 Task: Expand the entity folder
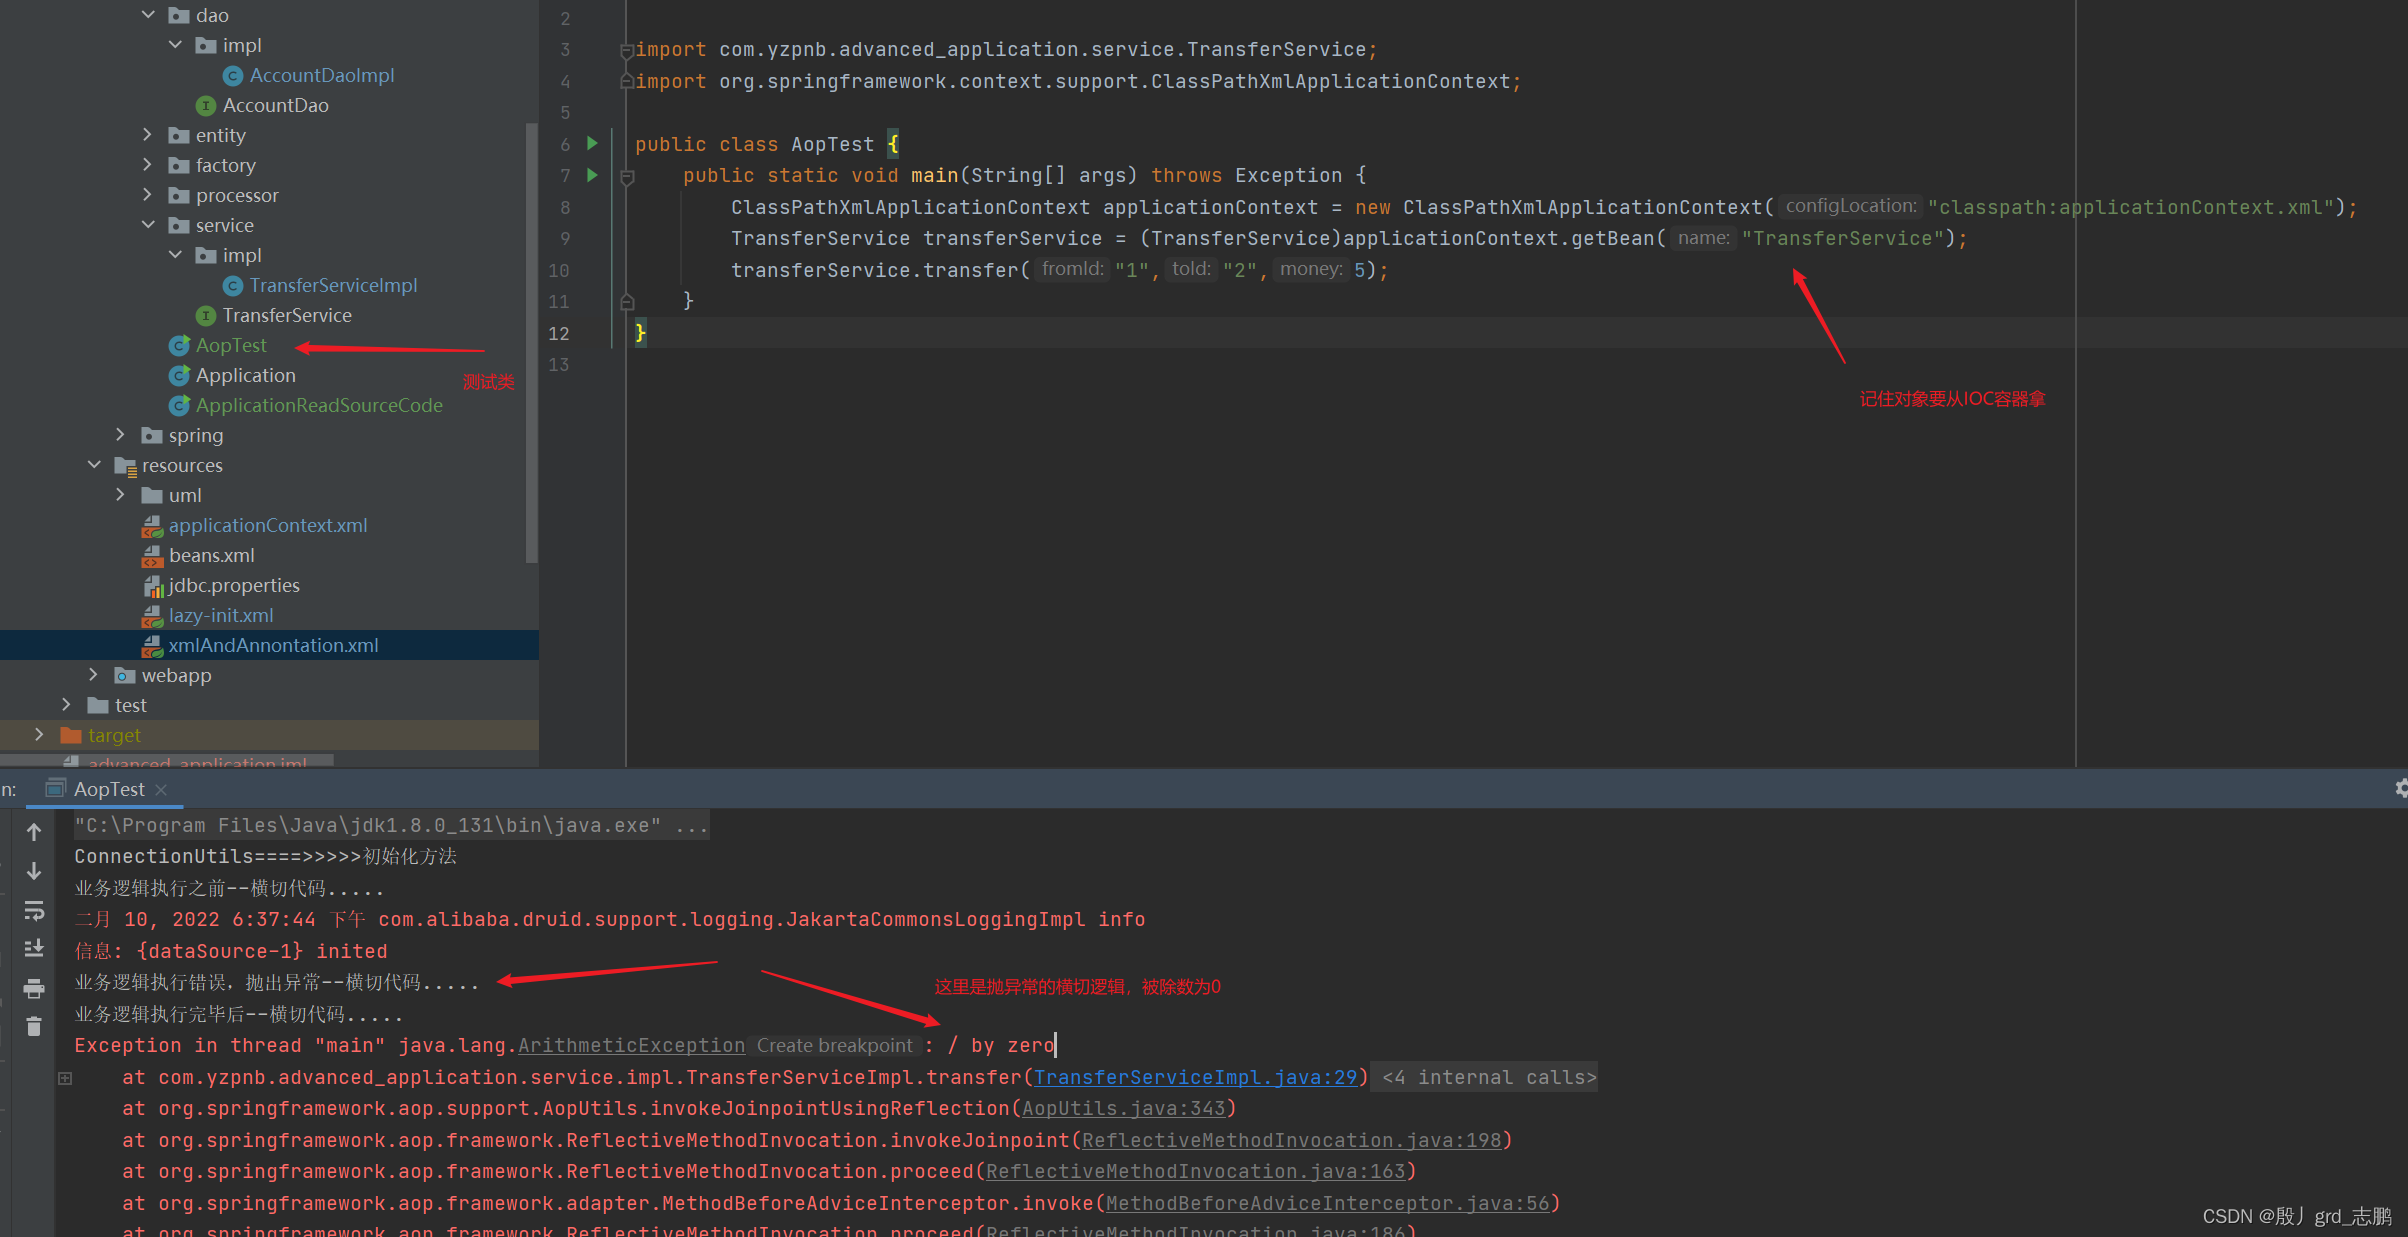(148, 135)
